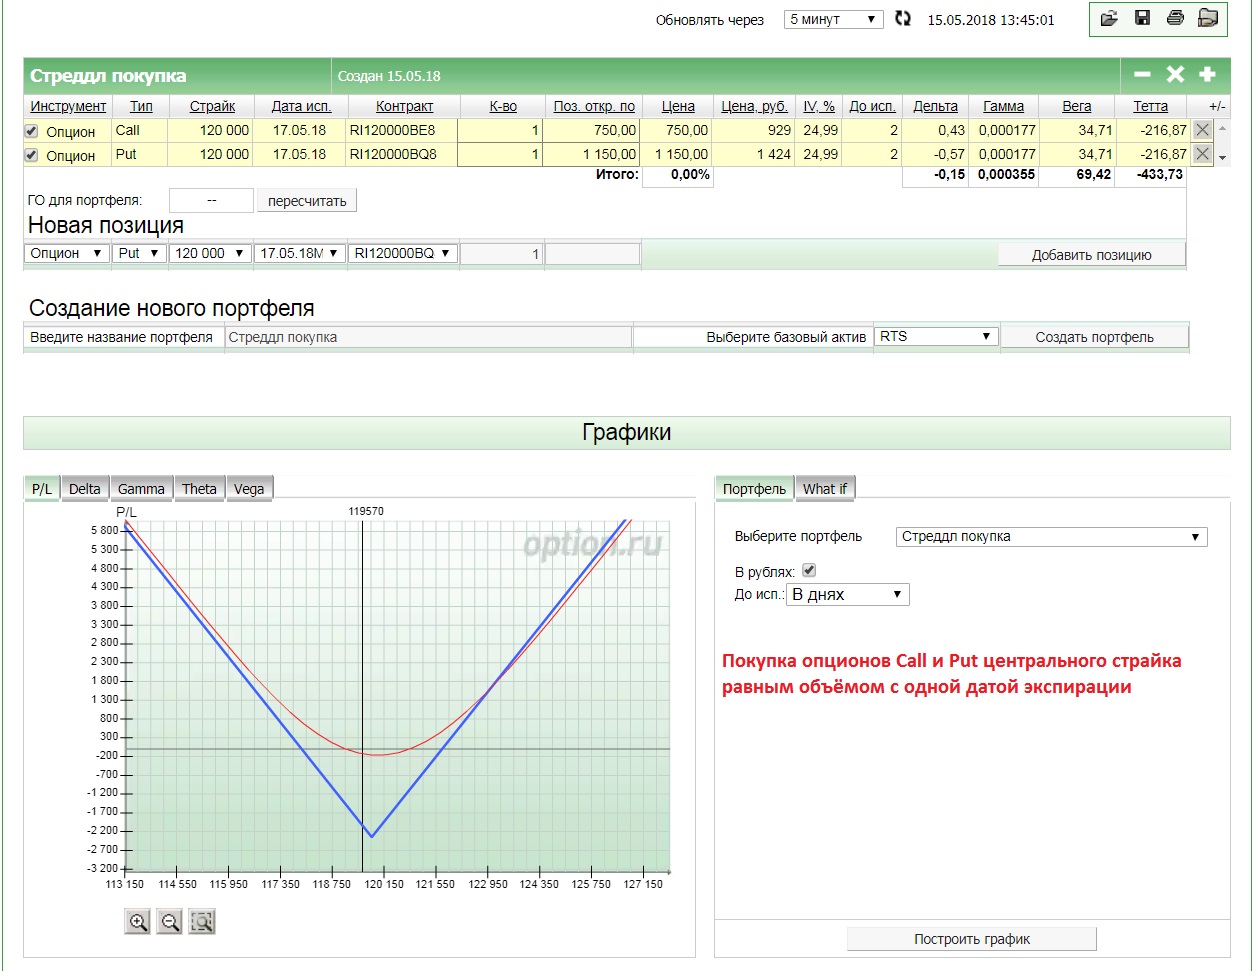This screenshot has width=1255, height=971.
Task: Switch to the Gamma chart tab
Action: point(141,488)
